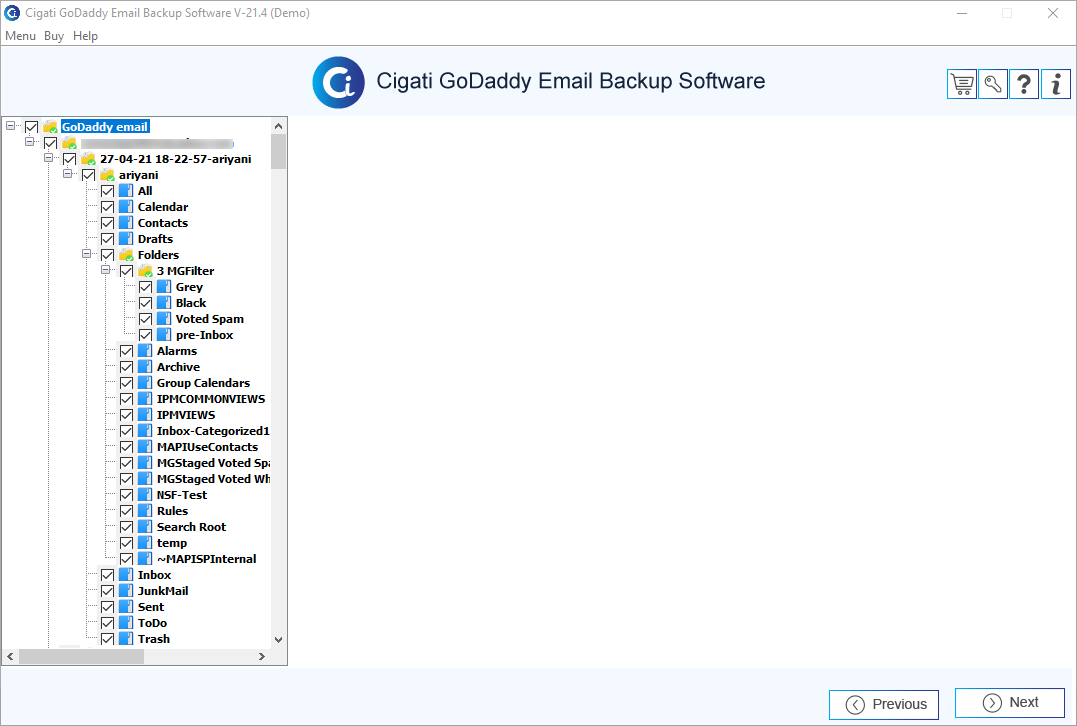Screen dimensions: 1077x726
Task: Click the Drafts folder icon
Action: (x=126, y=239)
